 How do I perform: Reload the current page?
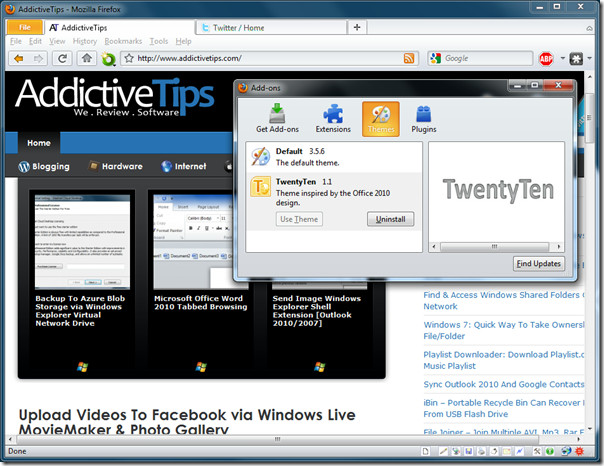62,59
